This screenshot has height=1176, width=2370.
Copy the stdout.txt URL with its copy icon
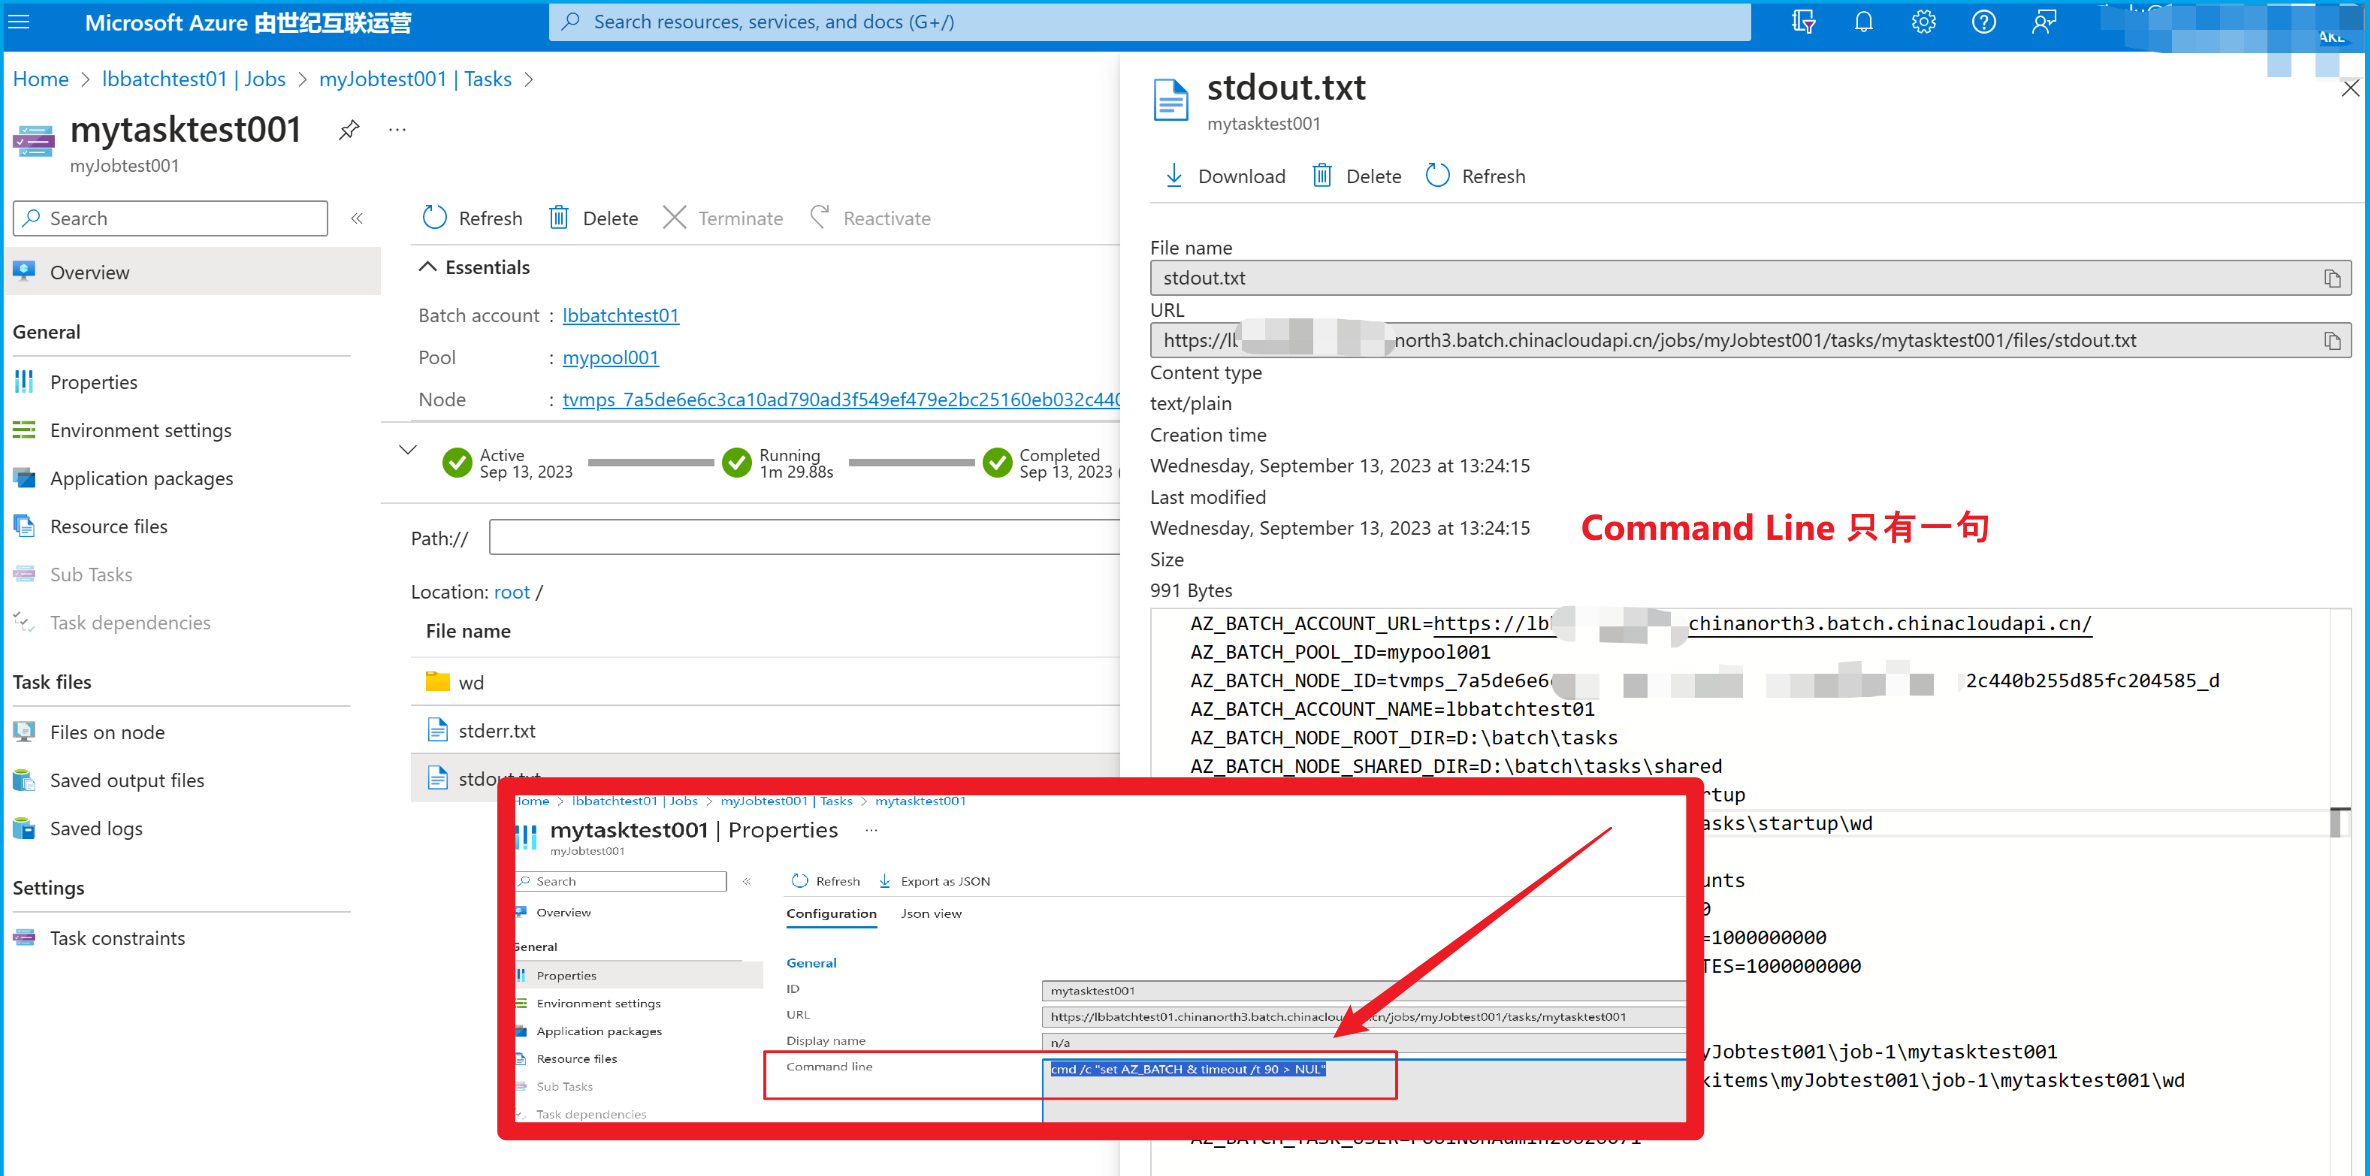(x=2332, y=341)
